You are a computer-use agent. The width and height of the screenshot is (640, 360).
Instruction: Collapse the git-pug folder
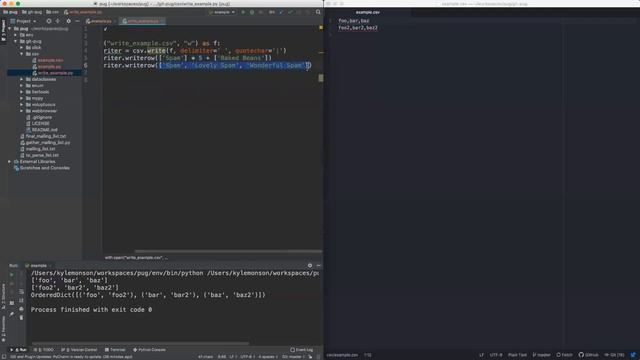16,41
